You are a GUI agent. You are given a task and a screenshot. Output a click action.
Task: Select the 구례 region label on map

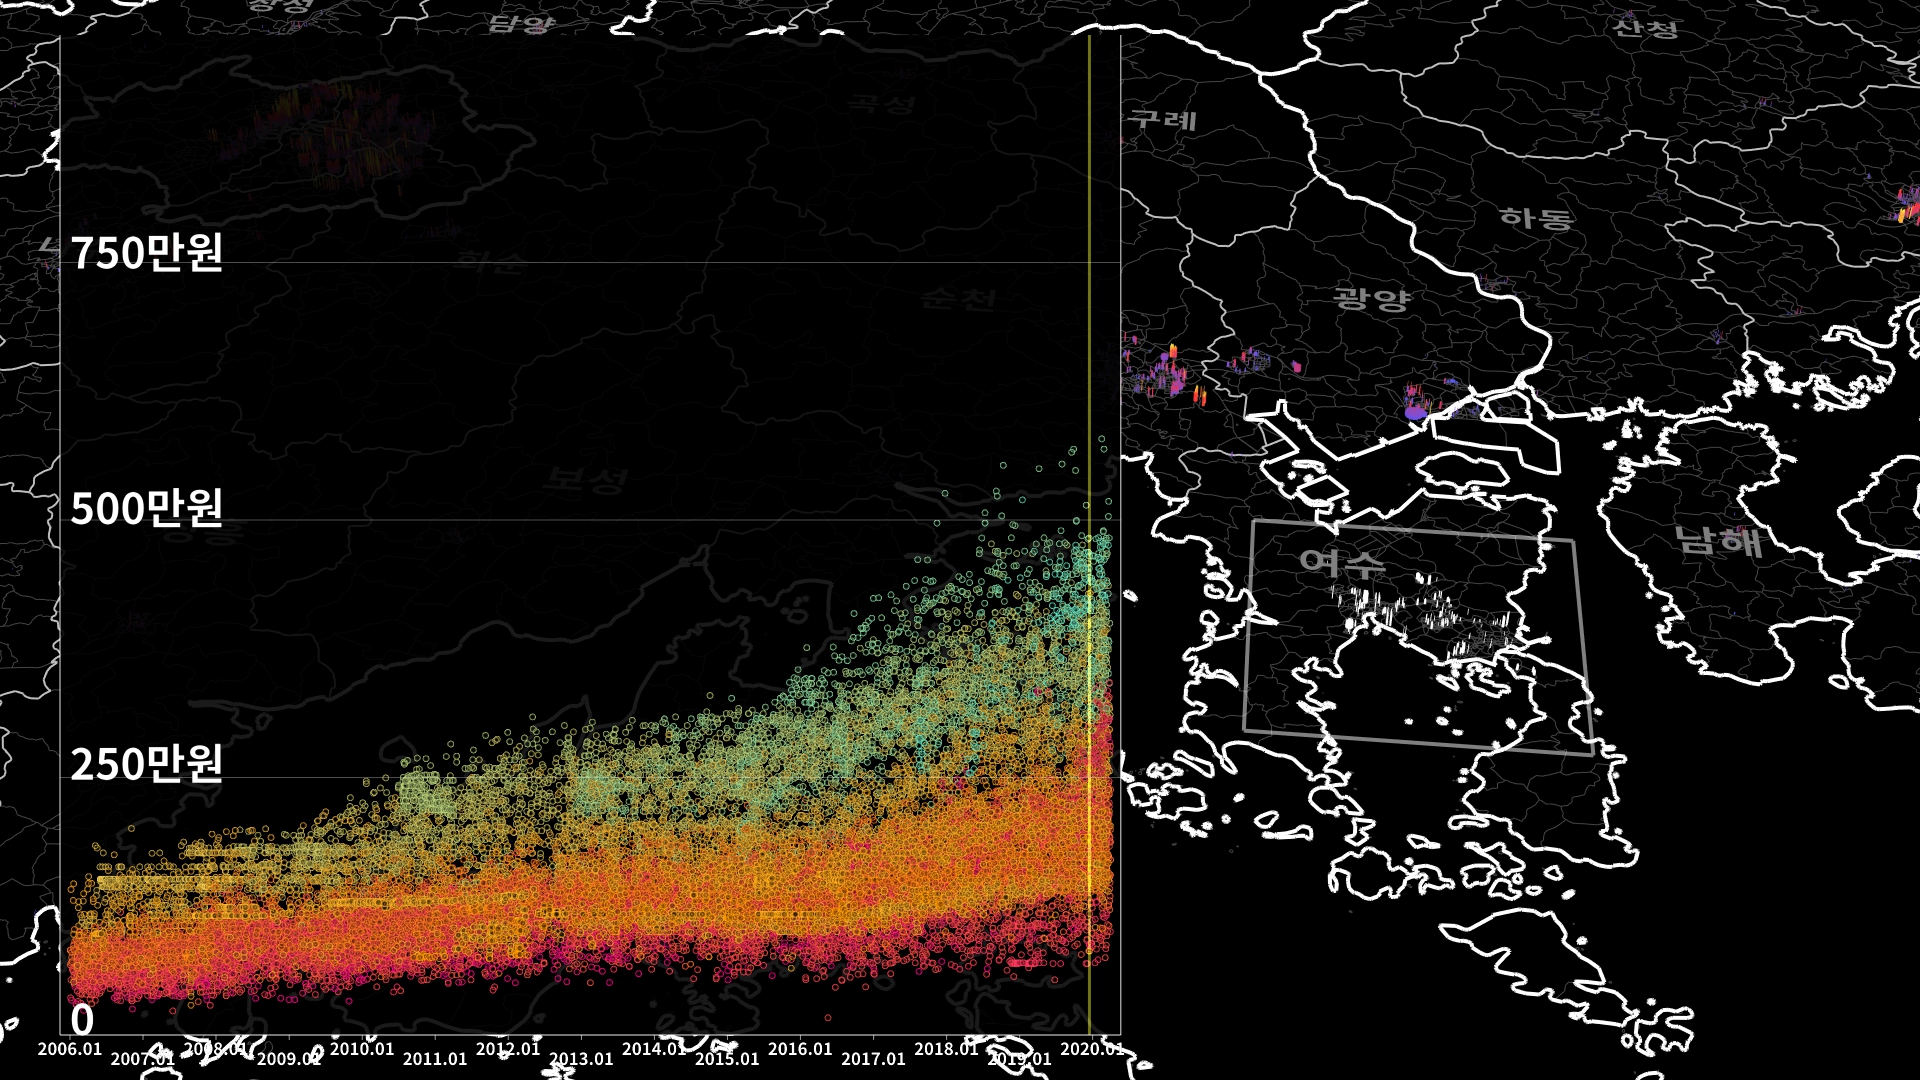click(x=1164, y=120)
